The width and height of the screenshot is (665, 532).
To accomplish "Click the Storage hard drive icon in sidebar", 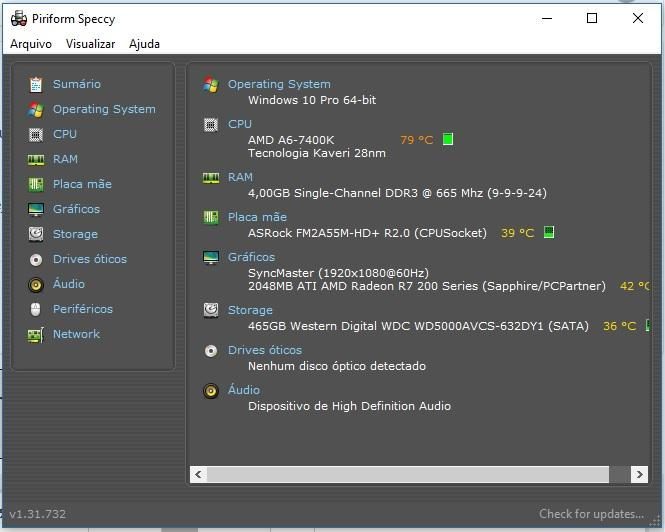I will 36,234.
